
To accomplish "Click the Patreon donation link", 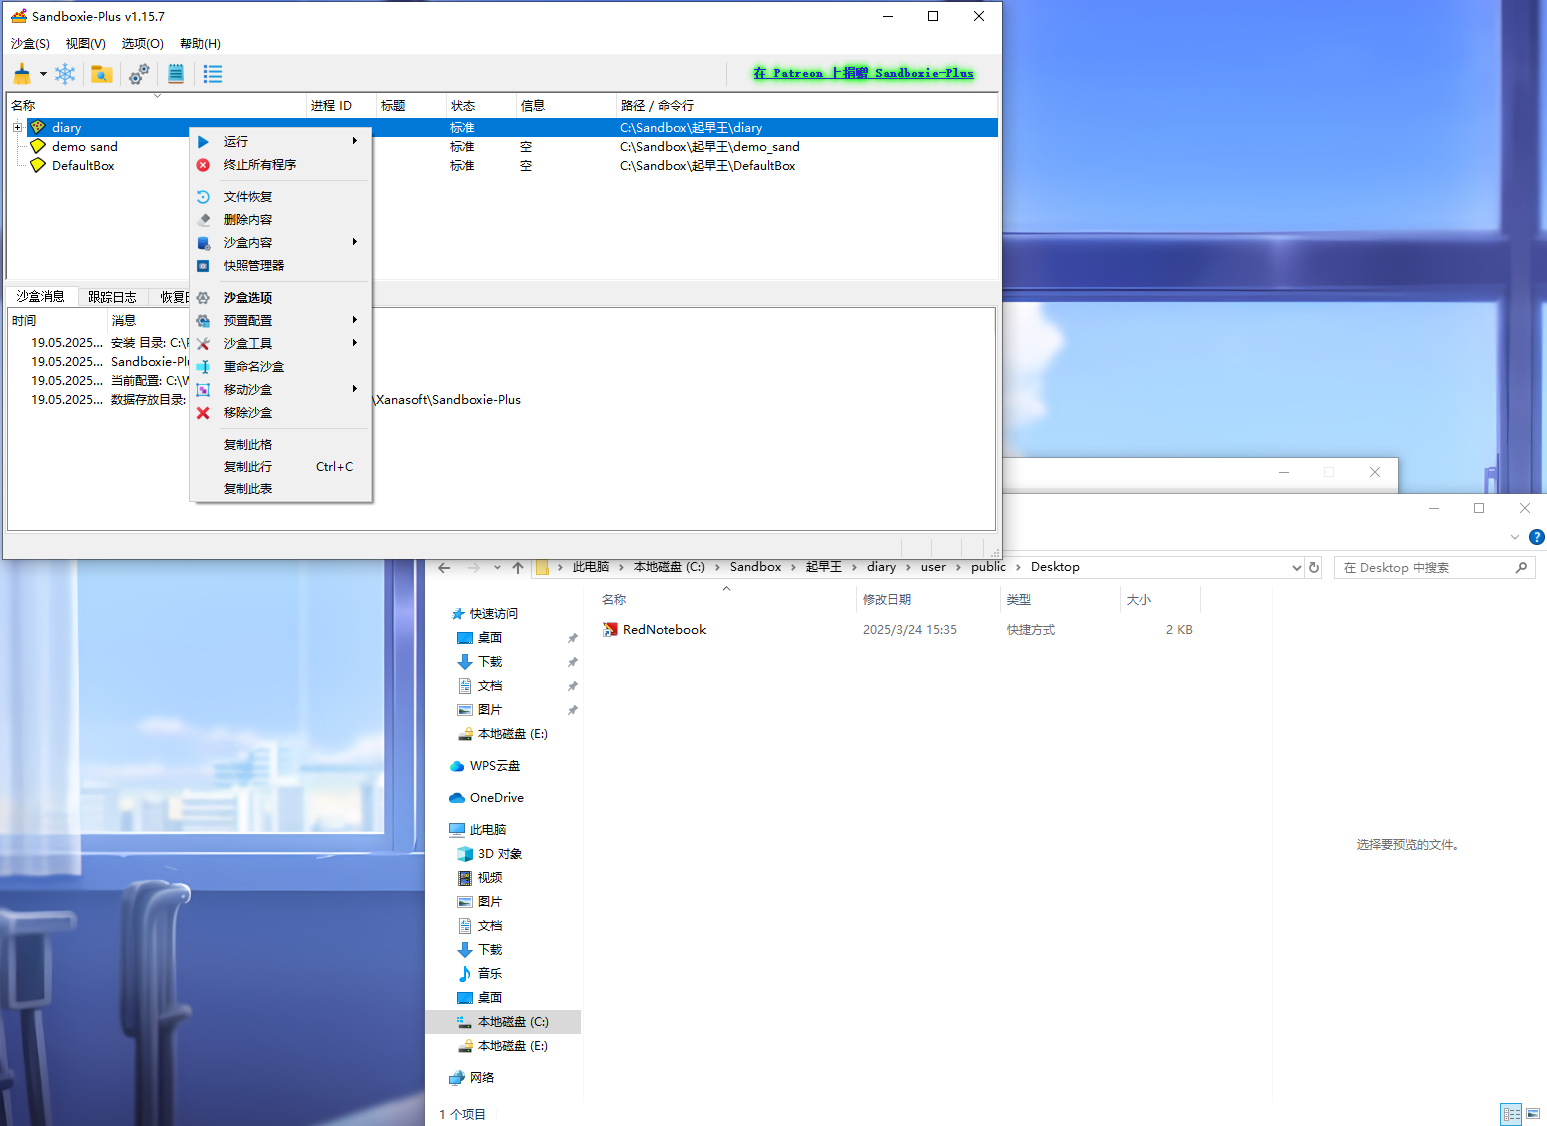I will point(863,73).
